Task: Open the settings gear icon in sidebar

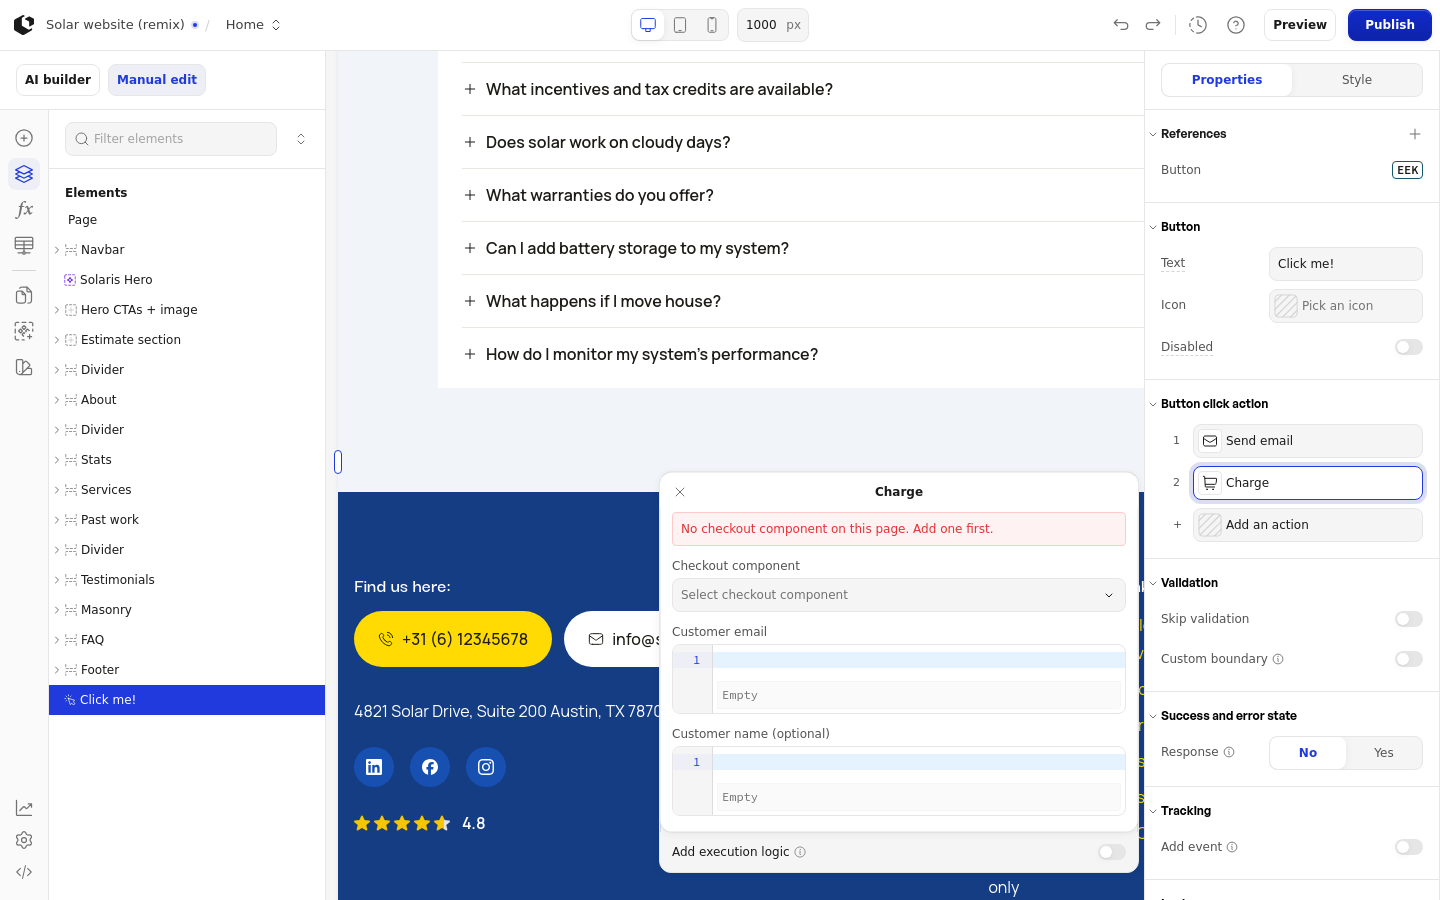Action: [24, 840]
